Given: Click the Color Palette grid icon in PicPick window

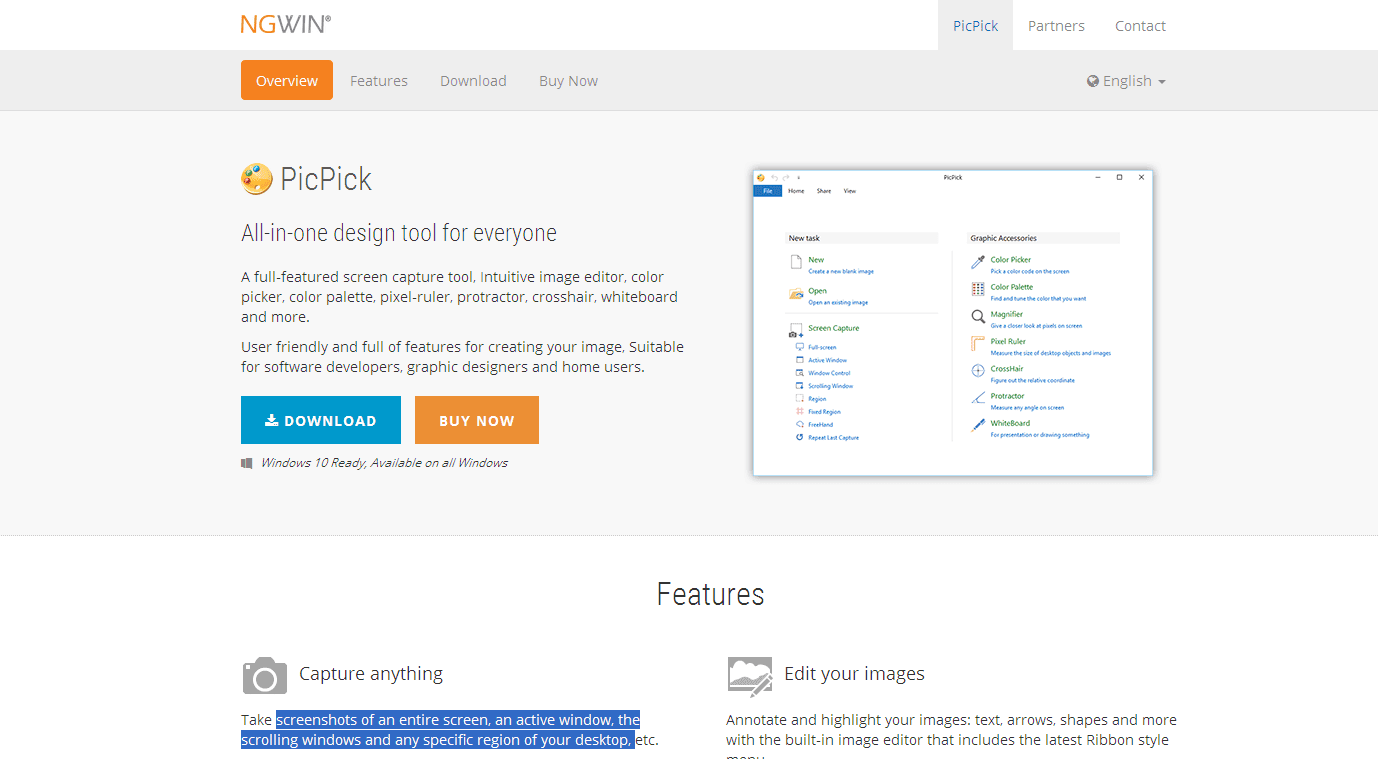Looking at the screenshot, I should pyautogui.click(x=978, y=289).
